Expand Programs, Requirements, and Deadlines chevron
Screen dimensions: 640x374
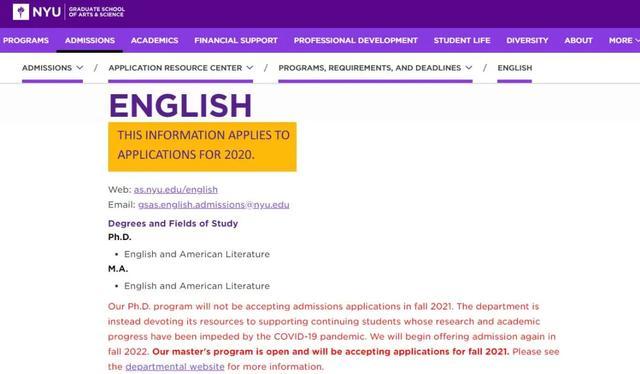pos(469,68)
